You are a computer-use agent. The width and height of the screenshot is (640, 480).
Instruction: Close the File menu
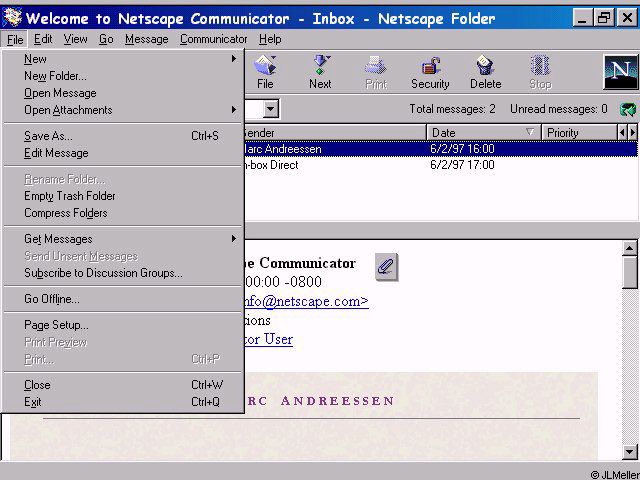15,40
